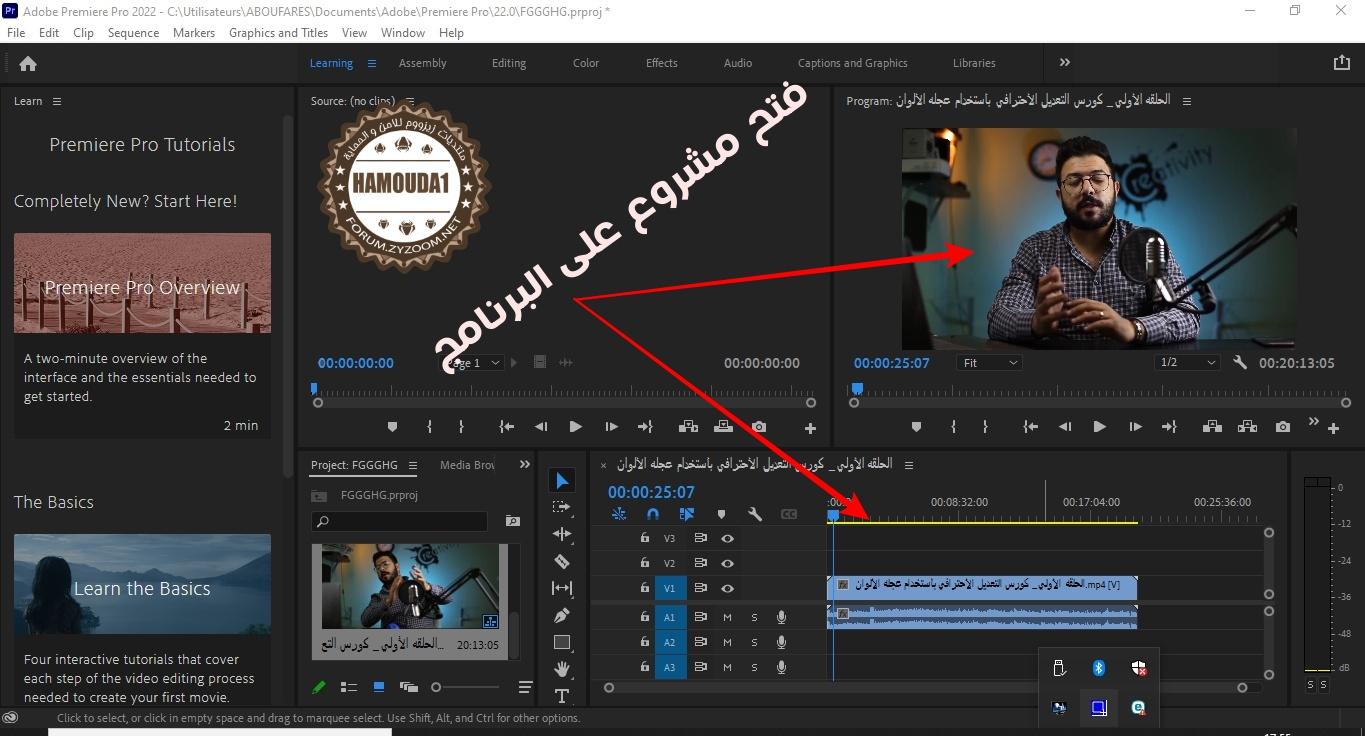This screenshot has height=736, width=1365.
Task: Open the Timeline sequence panel menu
Action: click(x=909, y=464)
